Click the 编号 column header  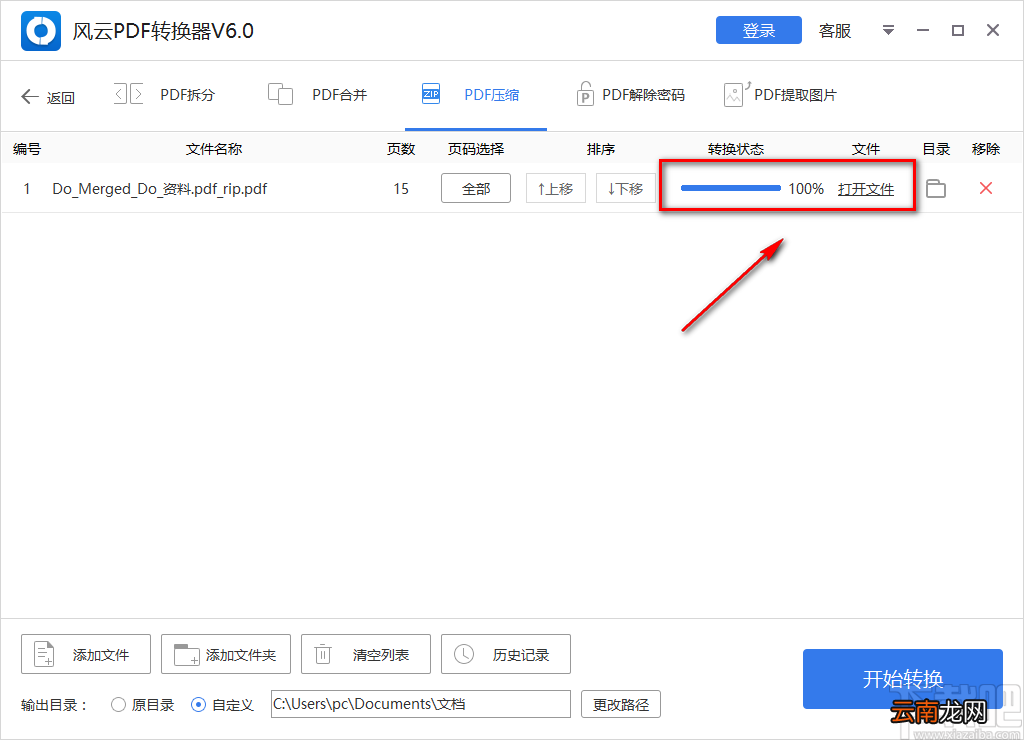pos(27,149)
